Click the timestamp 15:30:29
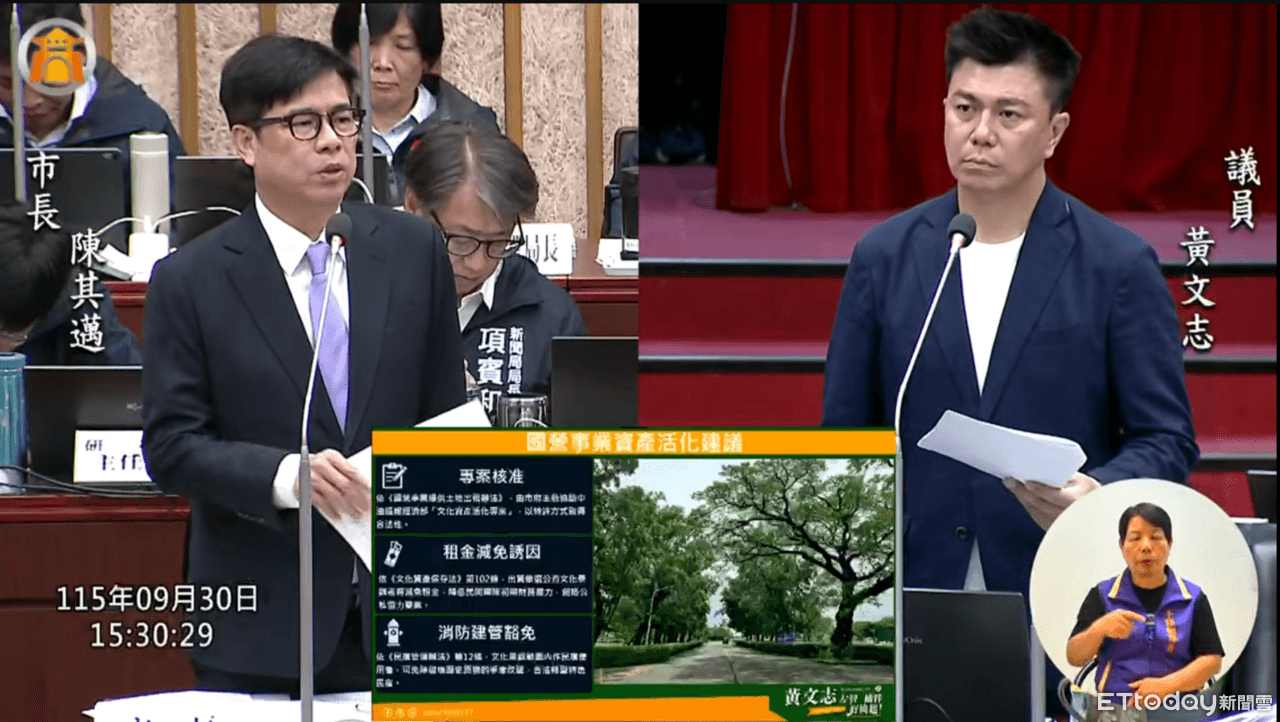Viewport: 1280px width, 722px height. tap(151, 635)
